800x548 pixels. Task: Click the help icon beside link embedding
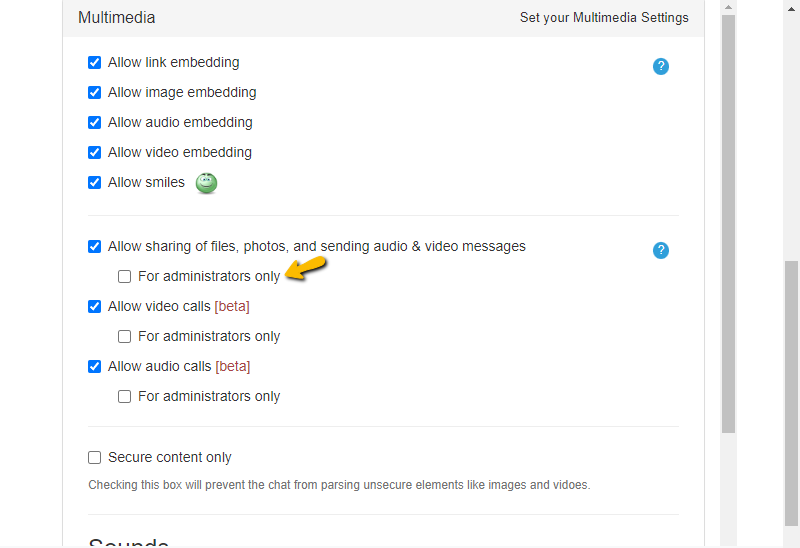660,66
